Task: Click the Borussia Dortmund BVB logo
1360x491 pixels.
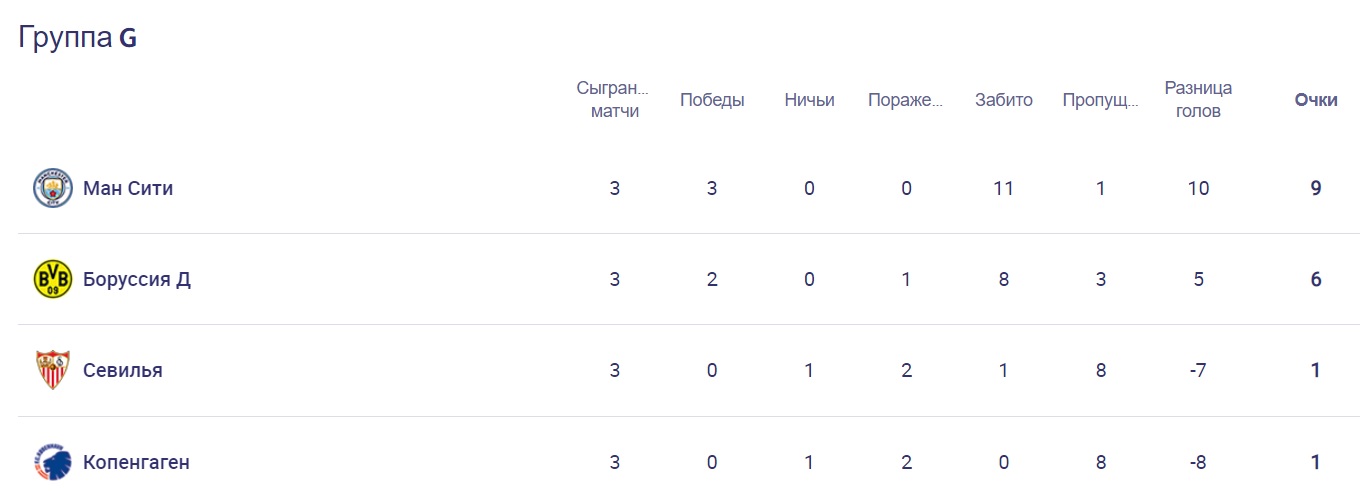Action: tap(52, 279)
